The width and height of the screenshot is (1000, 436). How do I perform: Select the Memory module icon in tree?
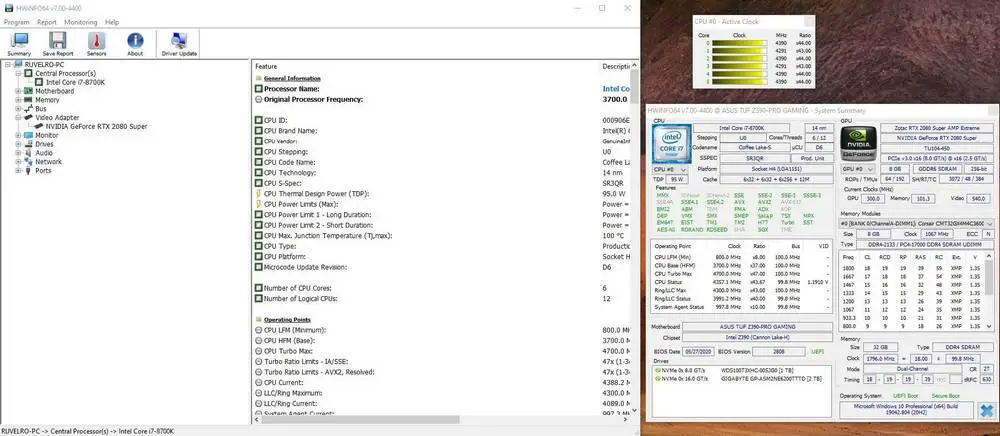tap(29, 100)
